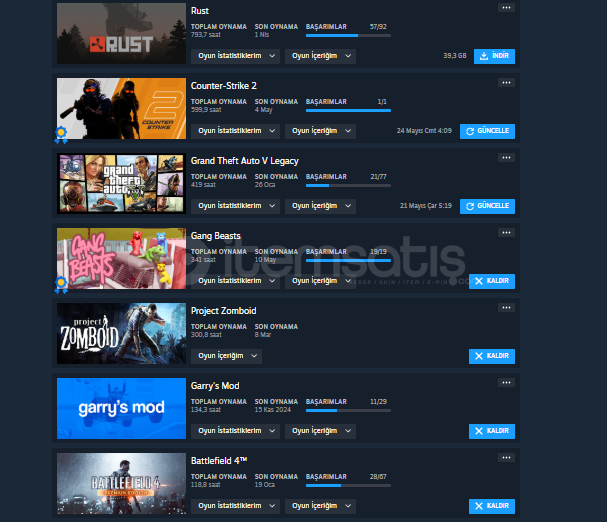Click the perfect-game badge on Gang Beasts
Screen dimensions: 607x522
tap(61, 285)
